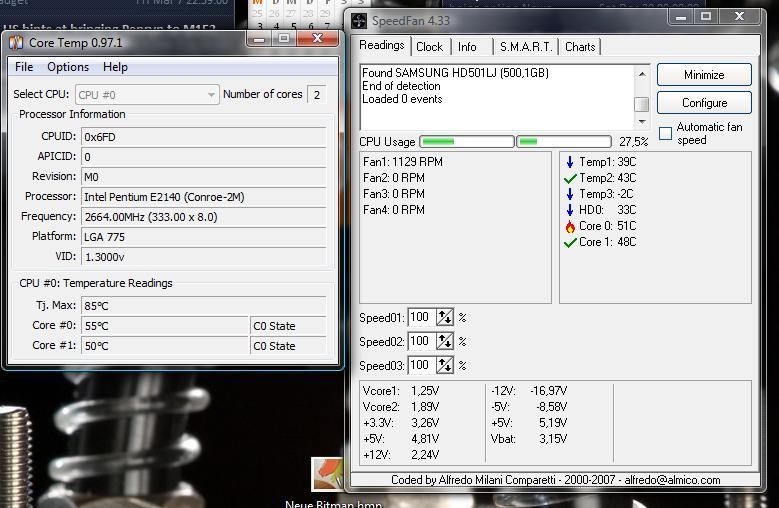Click the +12V 2,24V reading

401,454
